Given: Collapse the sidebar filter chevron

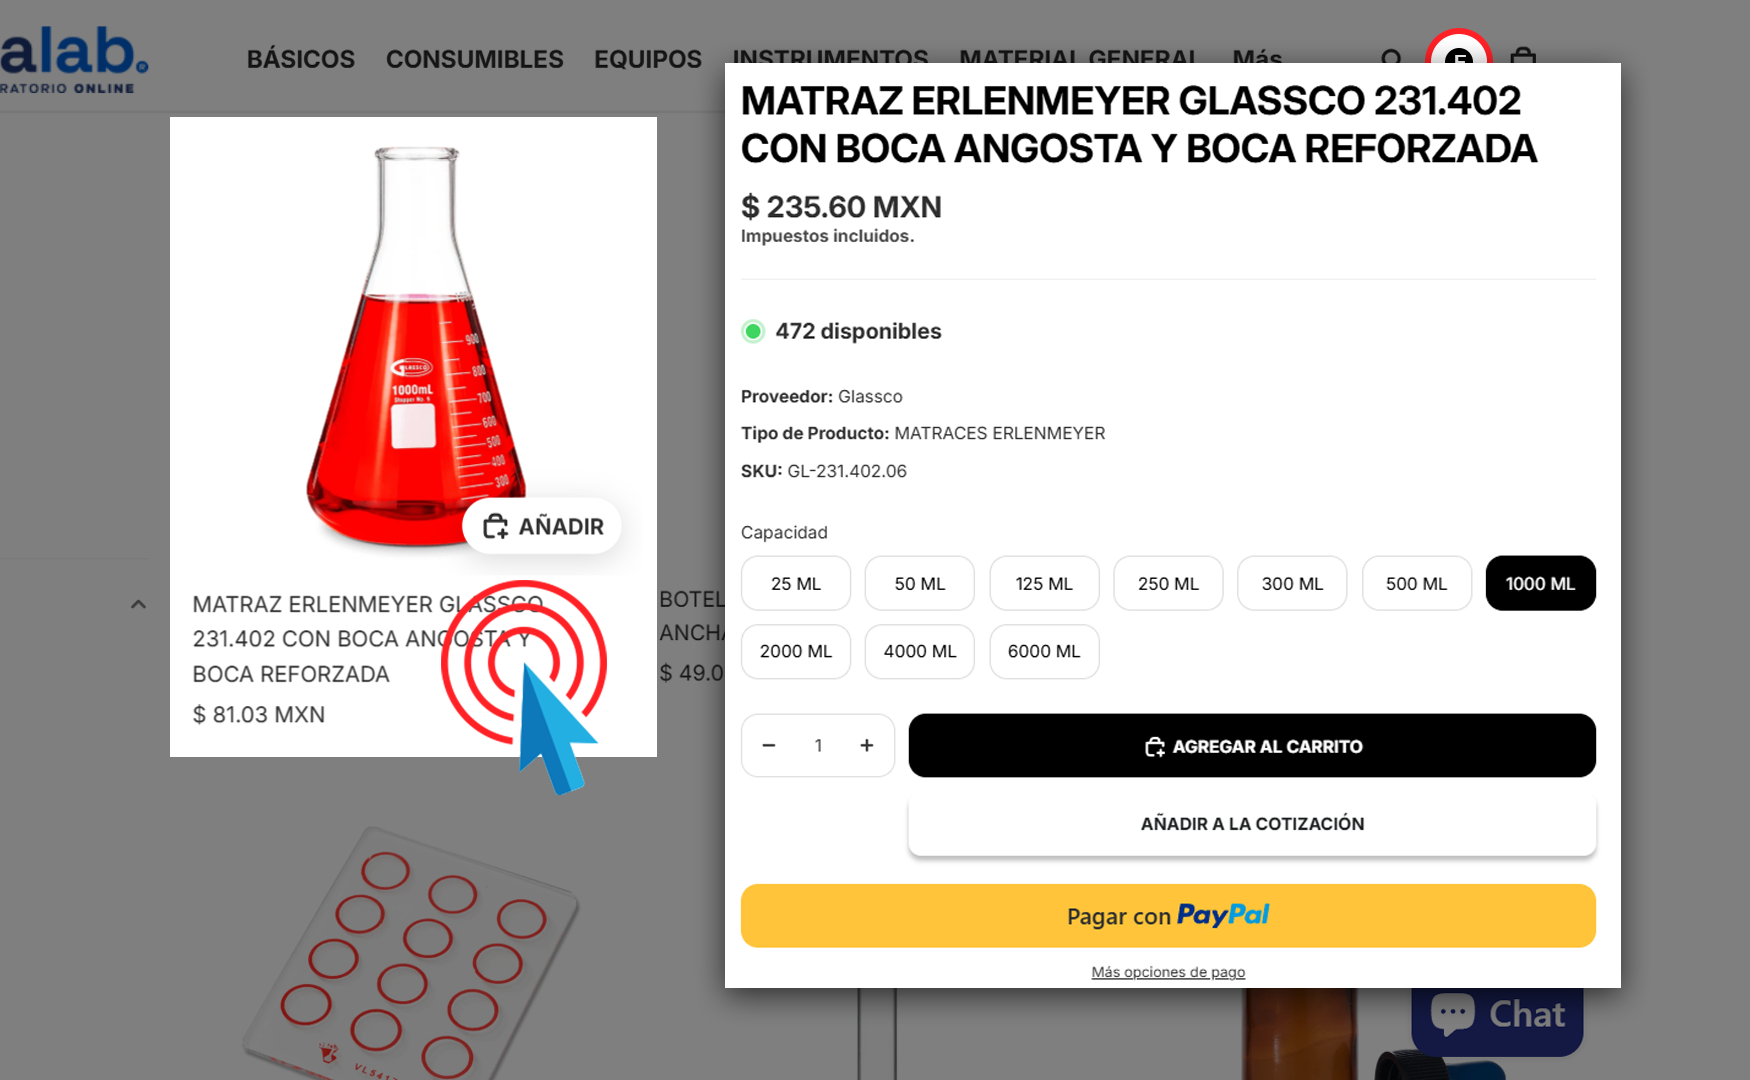Looking at the screenshot, I should (x=138, y=604).
